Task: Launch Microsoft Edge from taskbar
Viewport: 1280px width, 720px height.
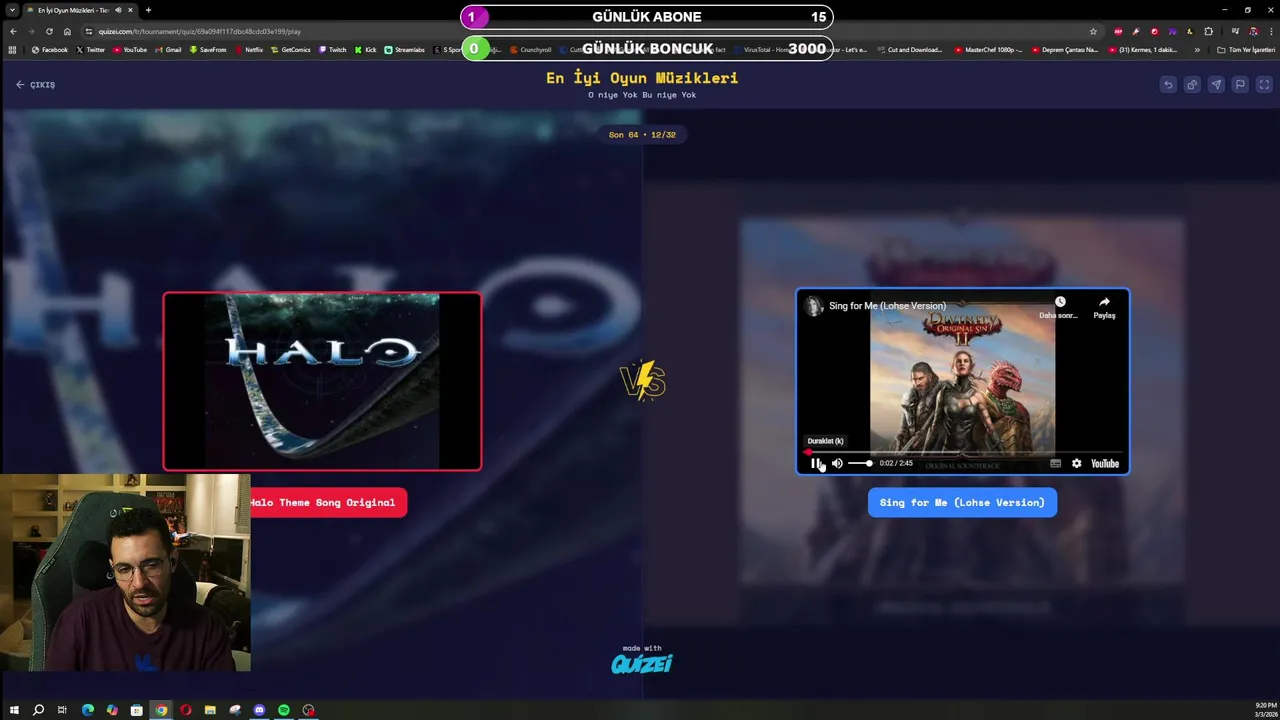Action: pos(88,710)
